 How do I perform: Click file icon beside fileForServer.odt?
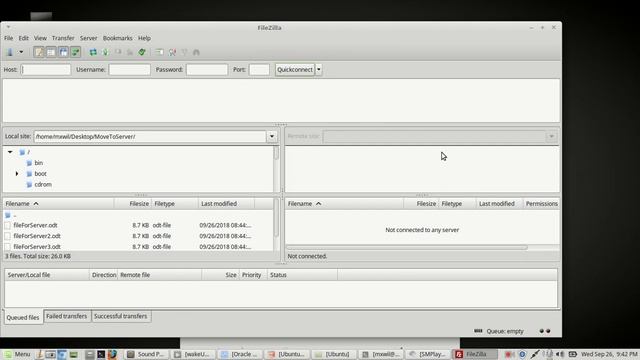(7, 225)
